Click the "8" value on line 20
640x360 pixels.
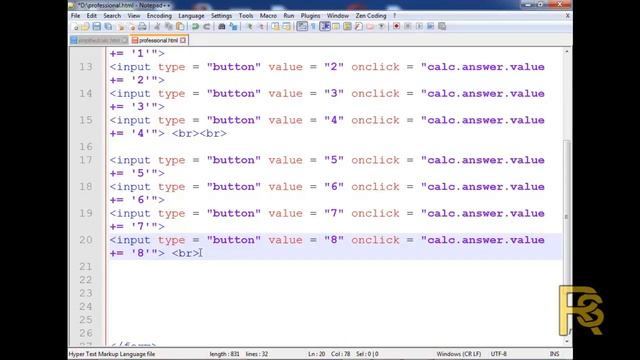334,240
